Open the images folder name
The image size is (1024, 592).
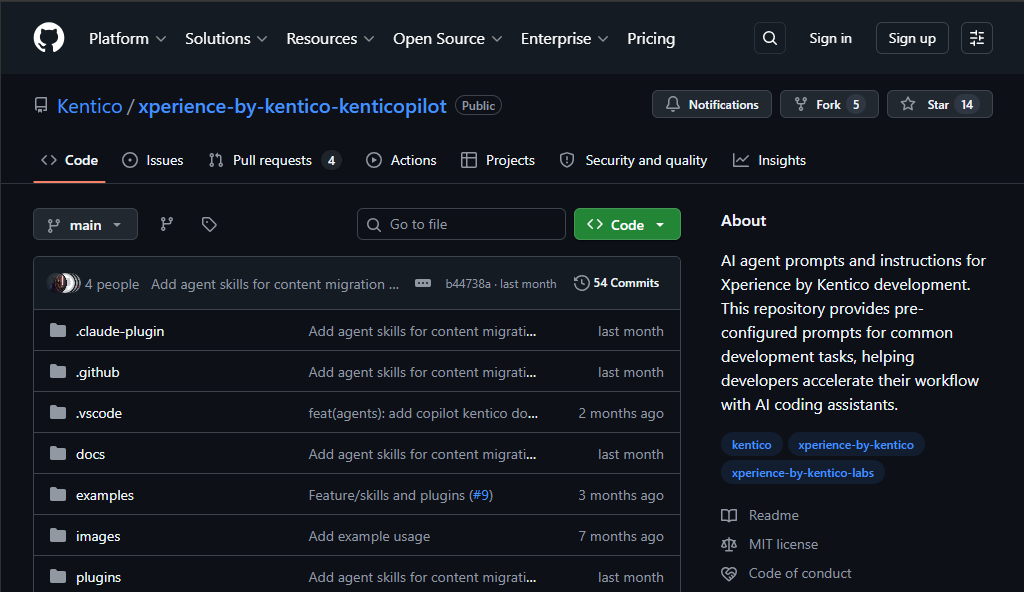(x=98, y=536)
